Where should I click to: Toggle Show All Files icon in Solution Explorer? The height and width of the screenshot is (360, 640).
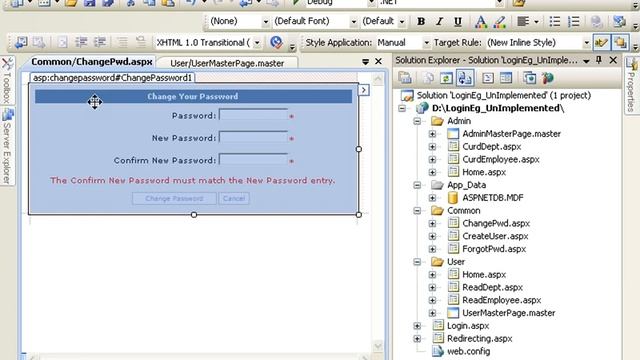[428, 78]
